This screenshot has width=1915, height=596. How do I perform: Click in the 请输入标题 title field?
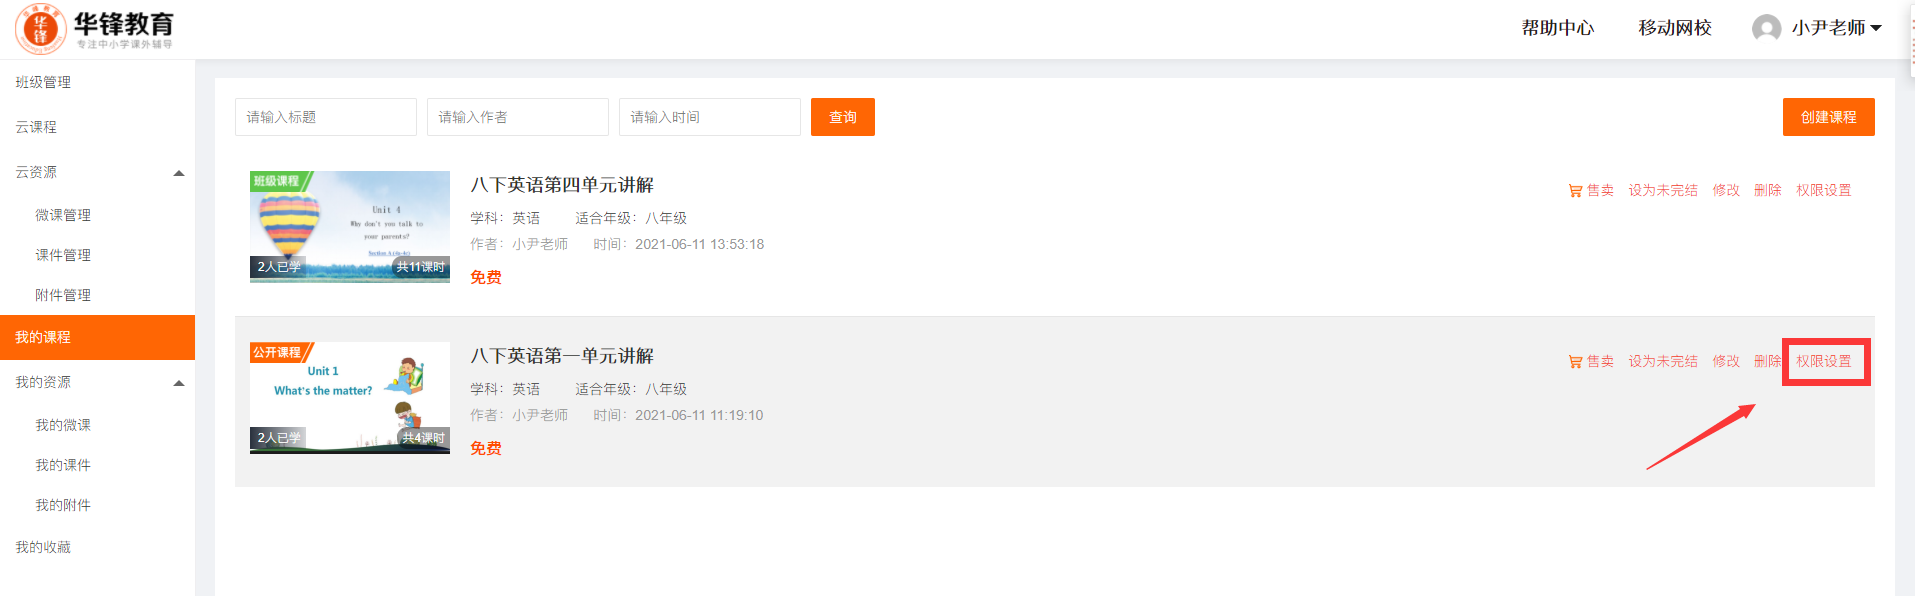[x=326, y=117]
